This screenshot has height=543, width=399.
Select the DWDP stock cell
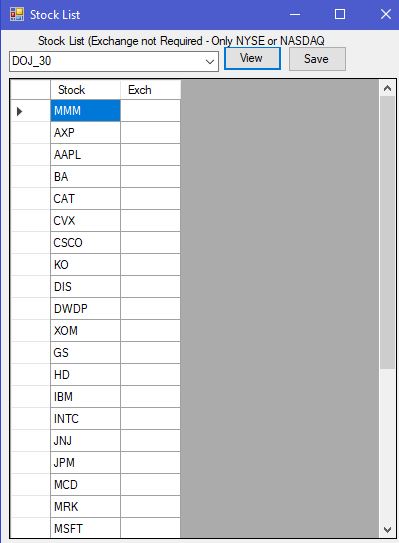85,309
